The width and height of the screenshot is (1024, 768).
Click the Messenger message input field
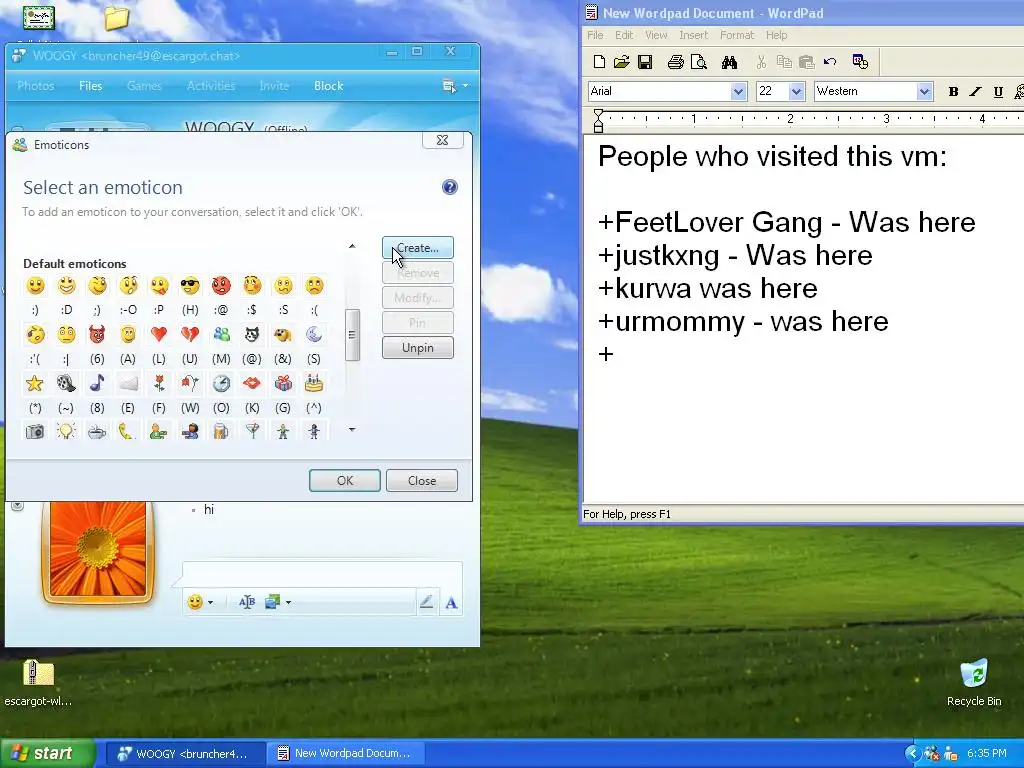[322, 573]
